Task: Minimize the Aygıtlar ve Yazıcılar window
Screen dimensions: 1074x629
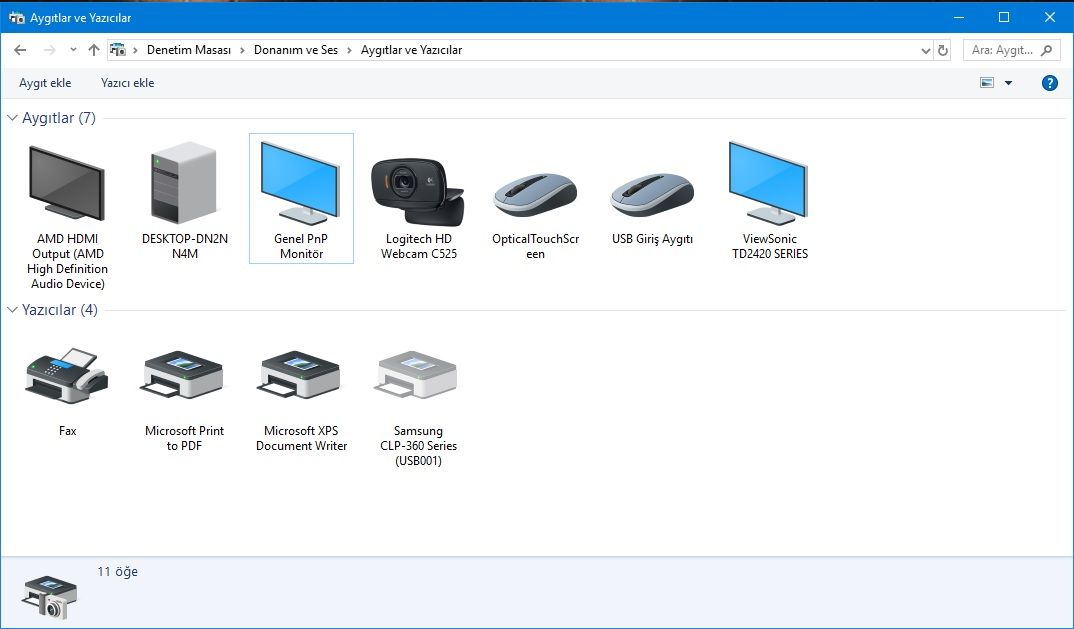Action: 959,17
